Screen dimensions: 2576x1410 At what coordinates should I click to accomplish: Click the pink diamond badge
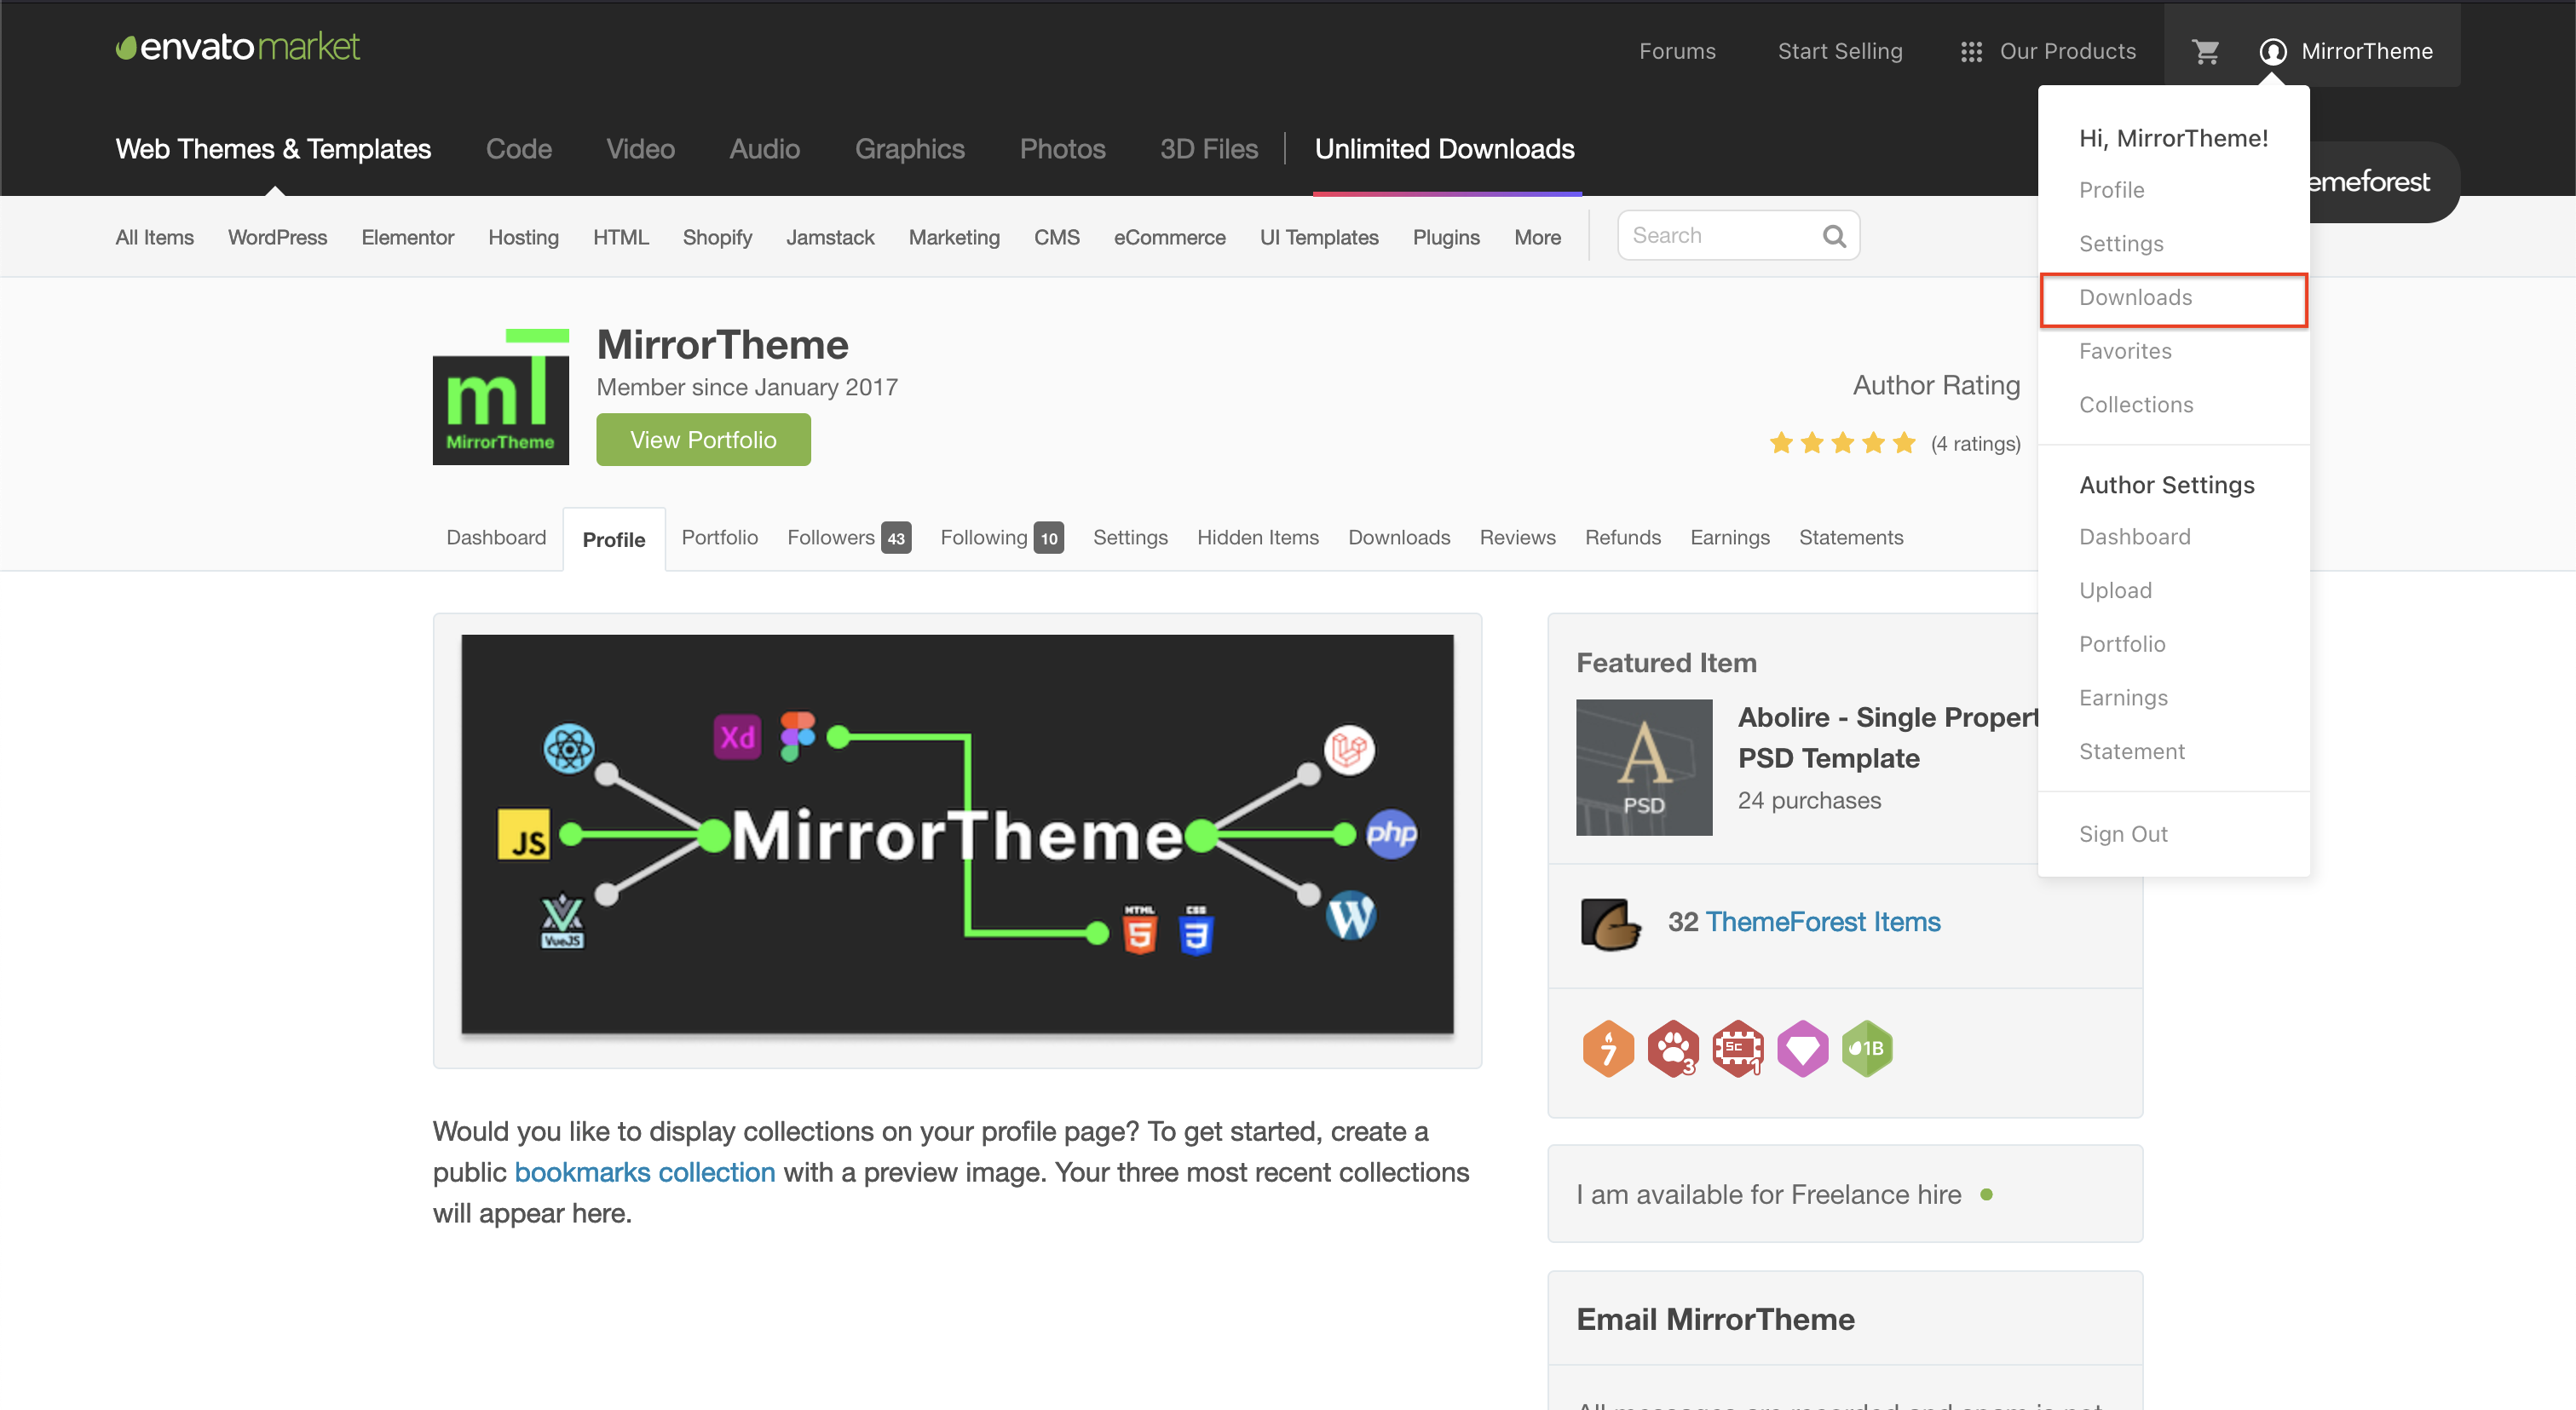pos(1802,1048)
